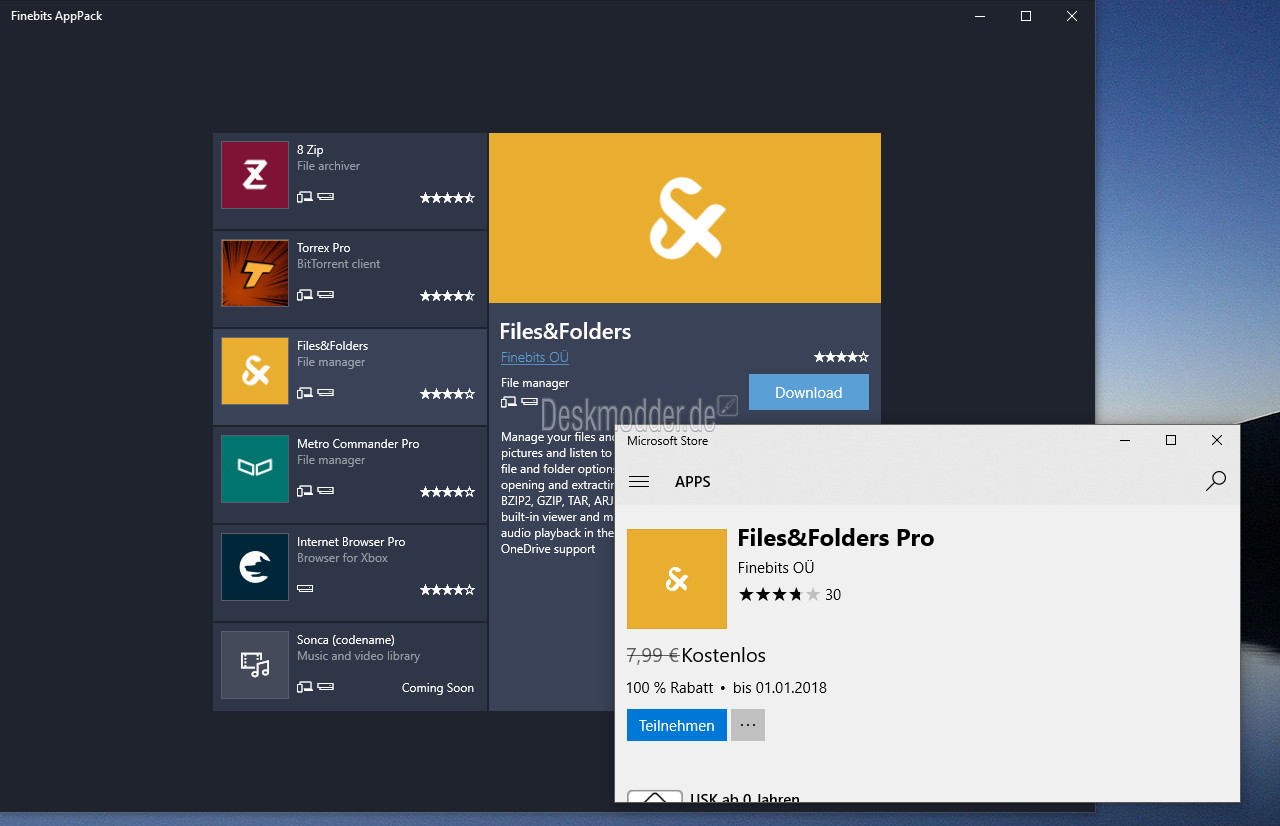The image size is (1280, 826).
Task: Select the APPS heading in Microsoft Store
Action: [693, 482]
